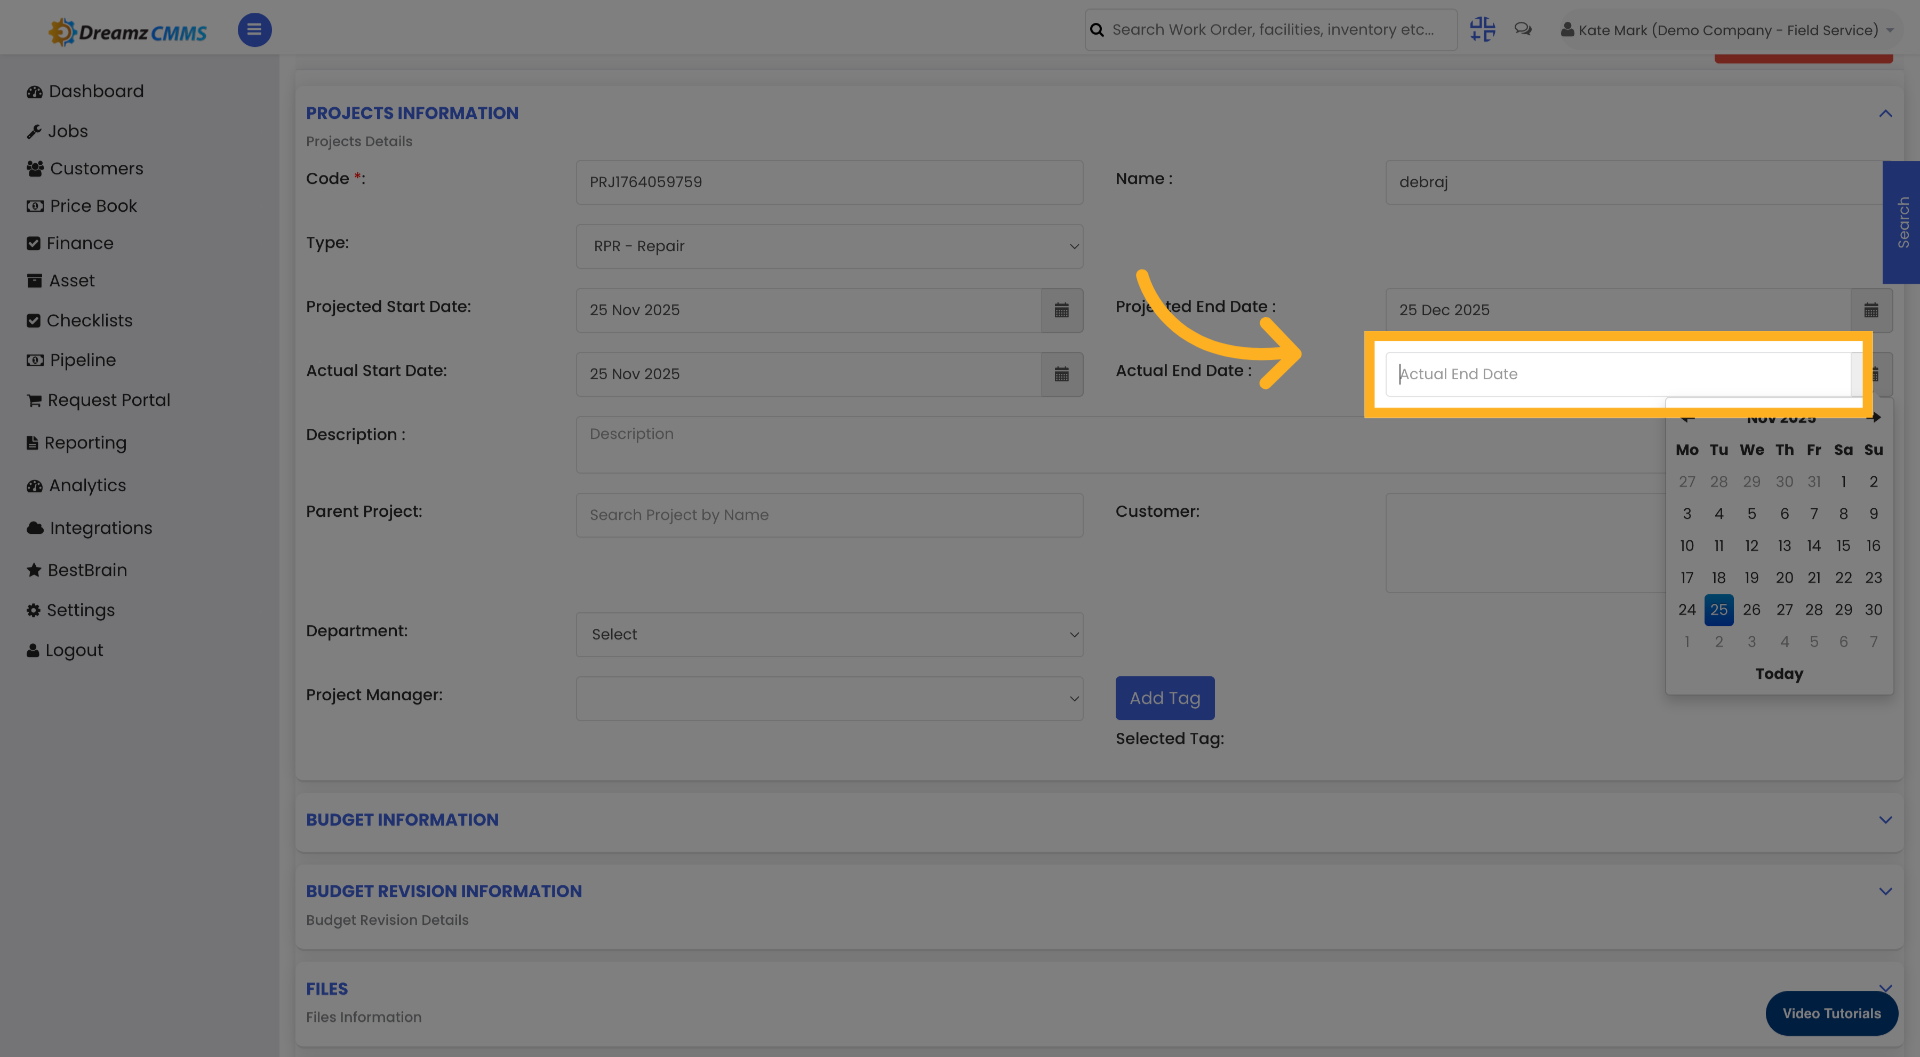Click the Jobs wrench icon
The height and width of the screenshot is (1057, 1920).
pyautogui.click(x=34, y=132)
